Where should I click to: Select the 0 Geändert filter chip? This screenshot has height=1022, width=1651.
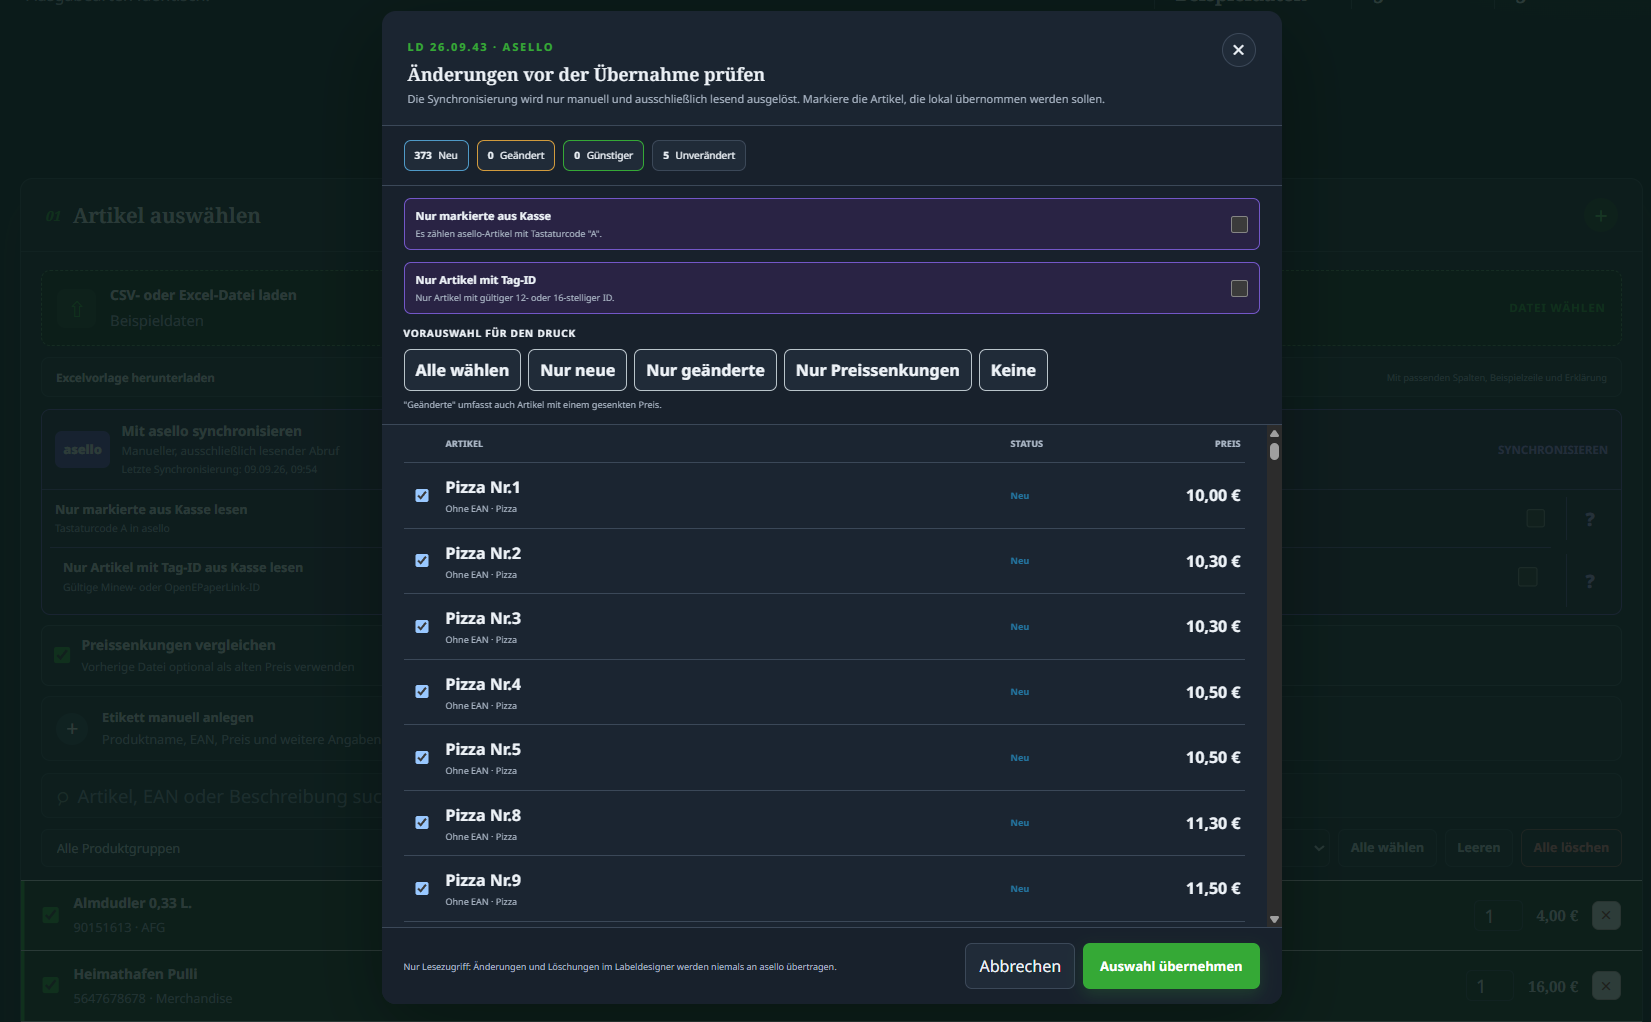[x=516, y=155]
